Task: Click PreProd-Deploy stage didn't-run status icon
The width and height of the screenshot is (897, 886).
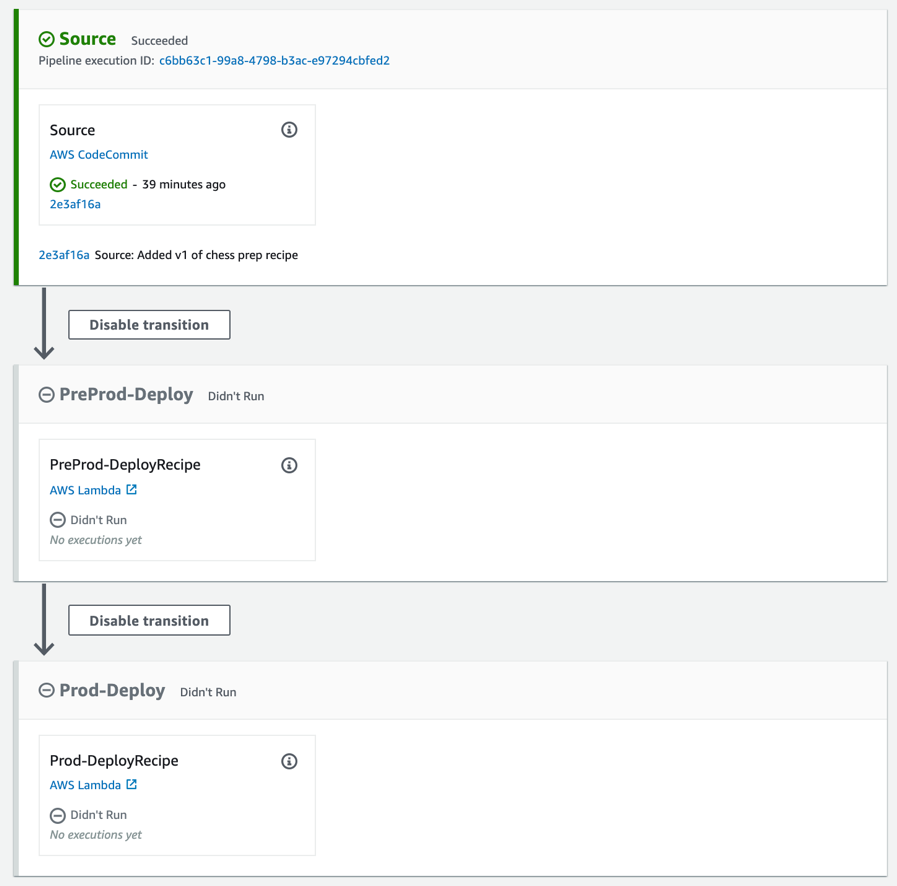Action: (46, 395)
